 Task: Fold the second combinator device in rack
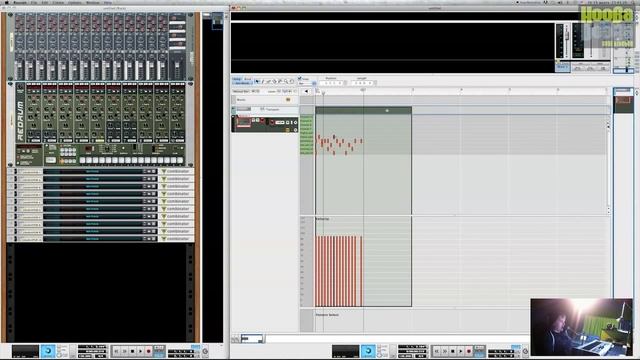(11, 179)
